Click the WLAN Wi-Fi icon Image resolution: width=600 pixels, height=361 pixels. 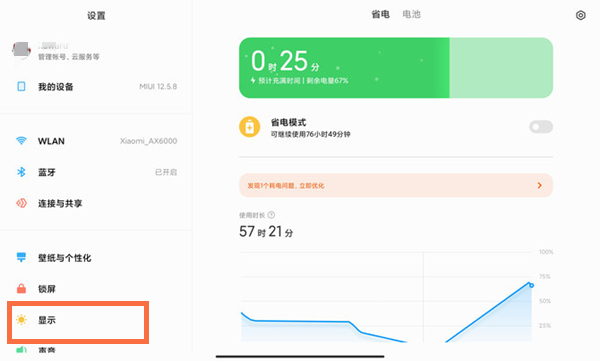coord(21,140)
